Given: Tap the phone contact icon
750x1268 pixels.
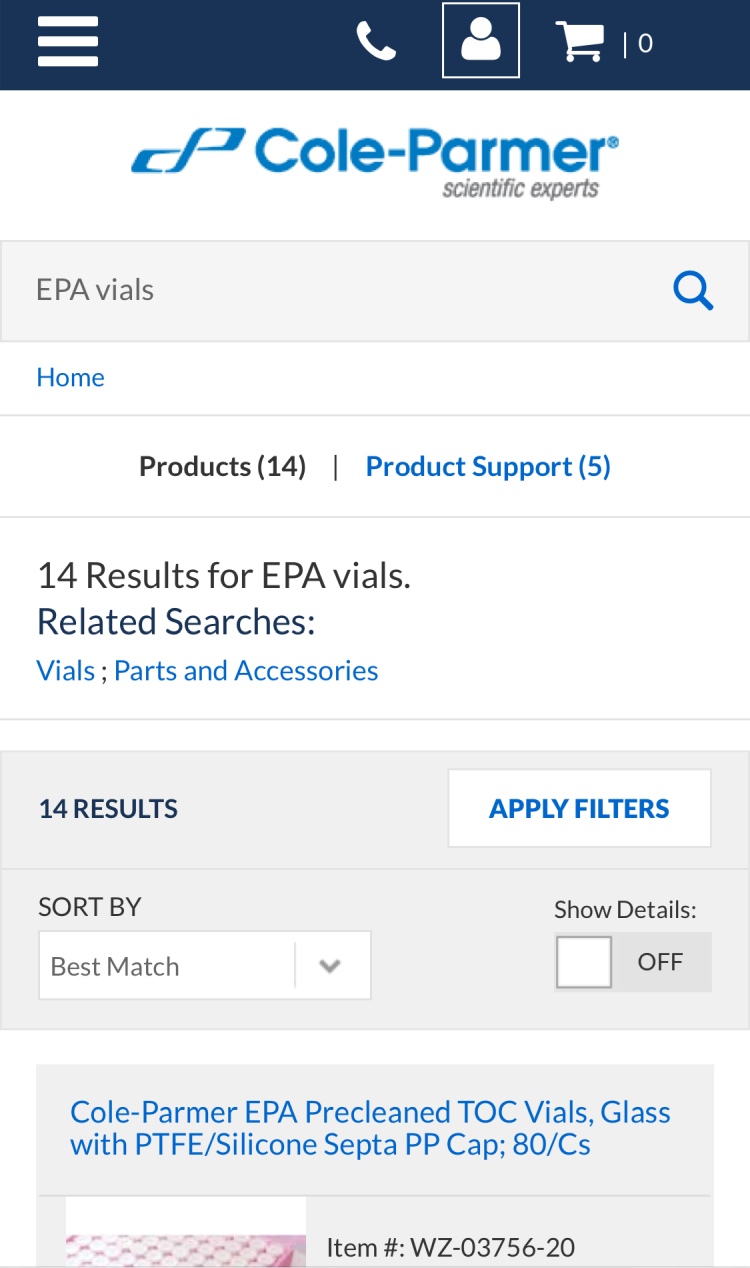Looking at the screenshot, I should pyautogui.click(x=376, y=42).
